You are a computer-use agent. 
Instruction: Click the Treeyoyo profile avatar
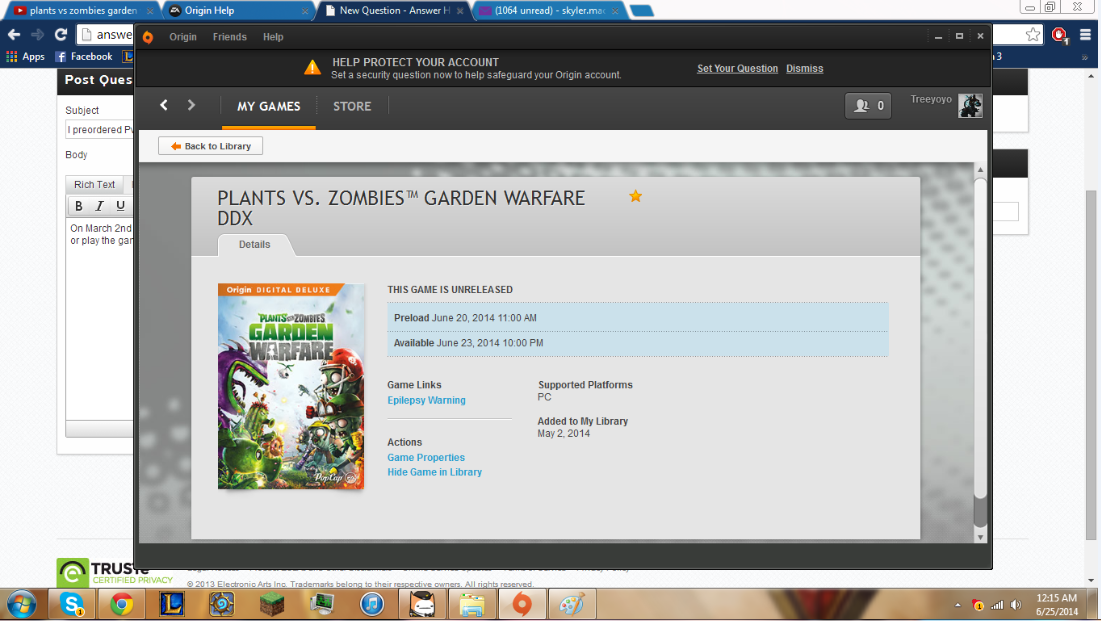(970, 106)
